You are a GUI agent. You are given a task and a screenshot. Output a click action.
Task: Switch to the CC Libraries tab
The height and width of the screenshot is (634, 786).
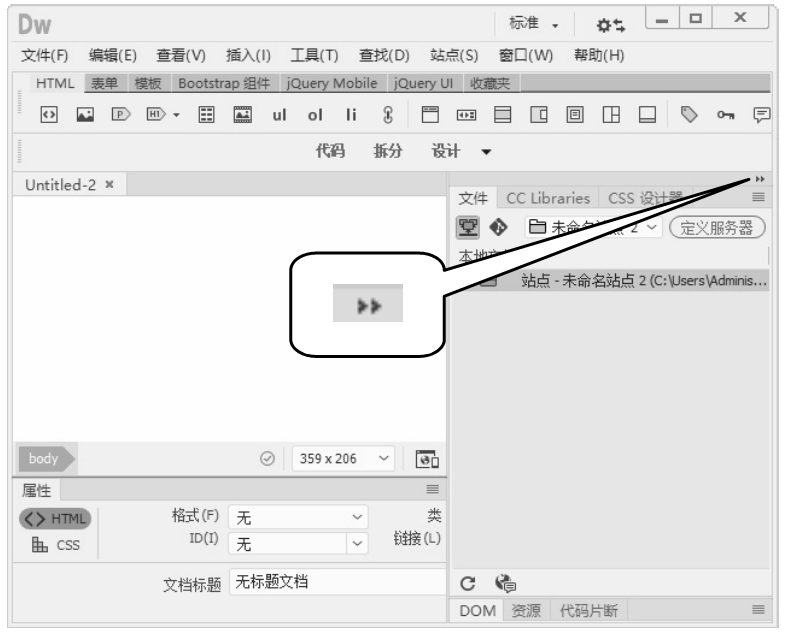click(548, 198)
